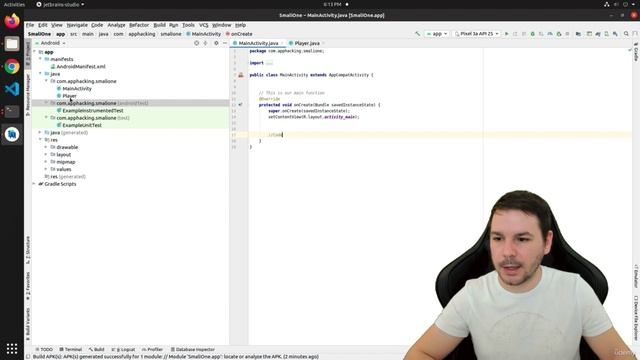Open the Project Structure toolbar icon
640x360 pixels.
(x=578, y=34)
